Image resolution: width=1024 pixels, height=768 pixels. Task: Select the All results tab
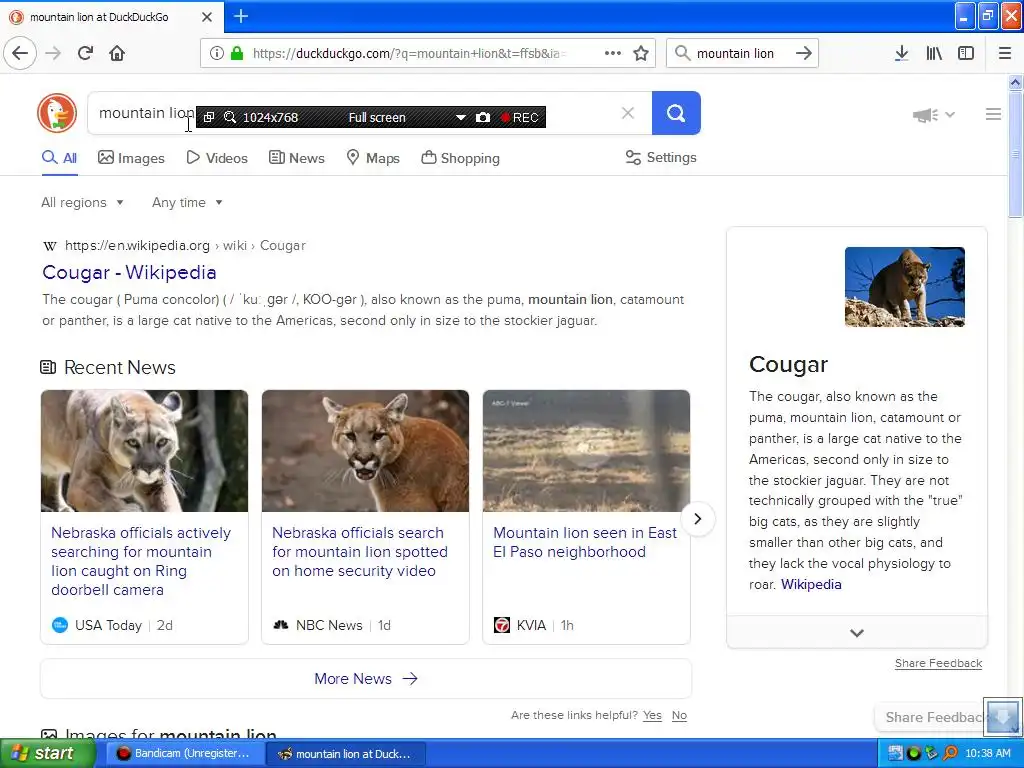click(59, 158)
